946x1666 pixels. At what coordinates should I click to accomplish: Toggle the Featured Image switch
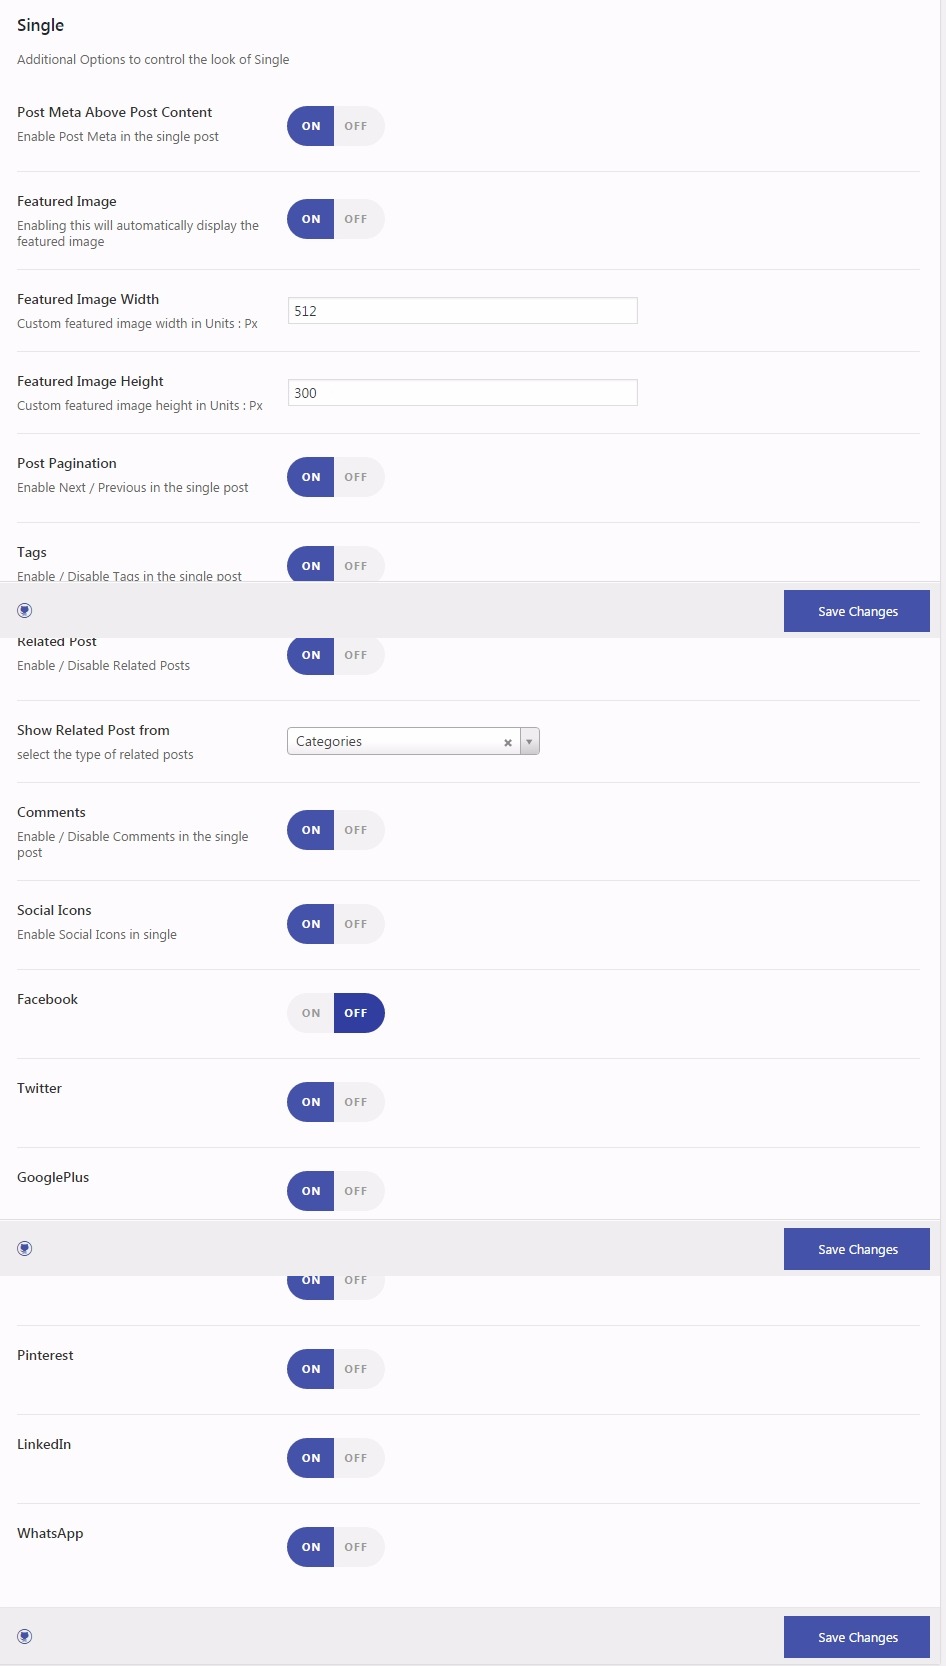(x=336, y=219)
